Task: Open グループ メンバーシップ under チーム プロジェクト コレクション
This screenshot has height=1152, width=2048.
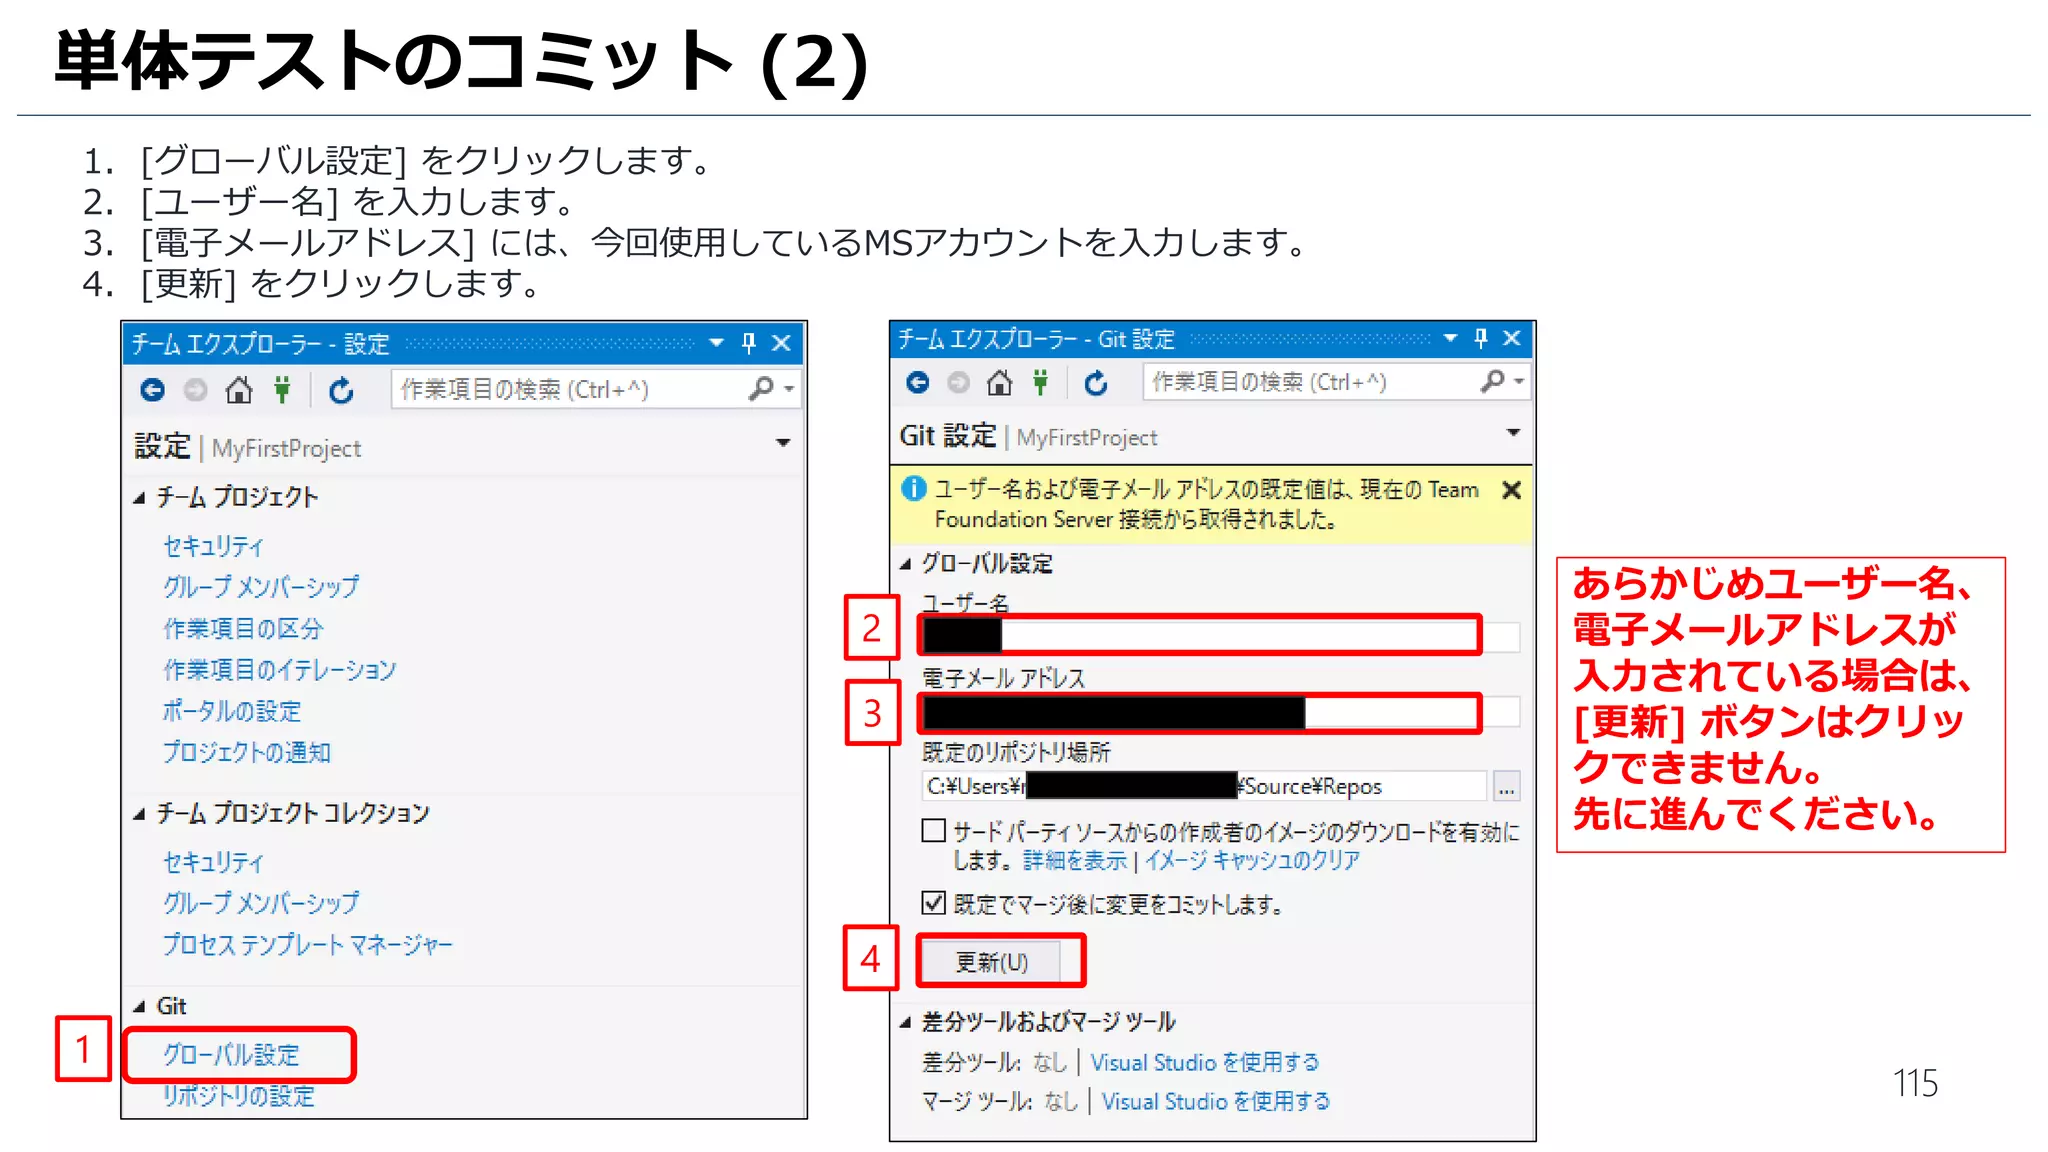Action: click(261, 903)
